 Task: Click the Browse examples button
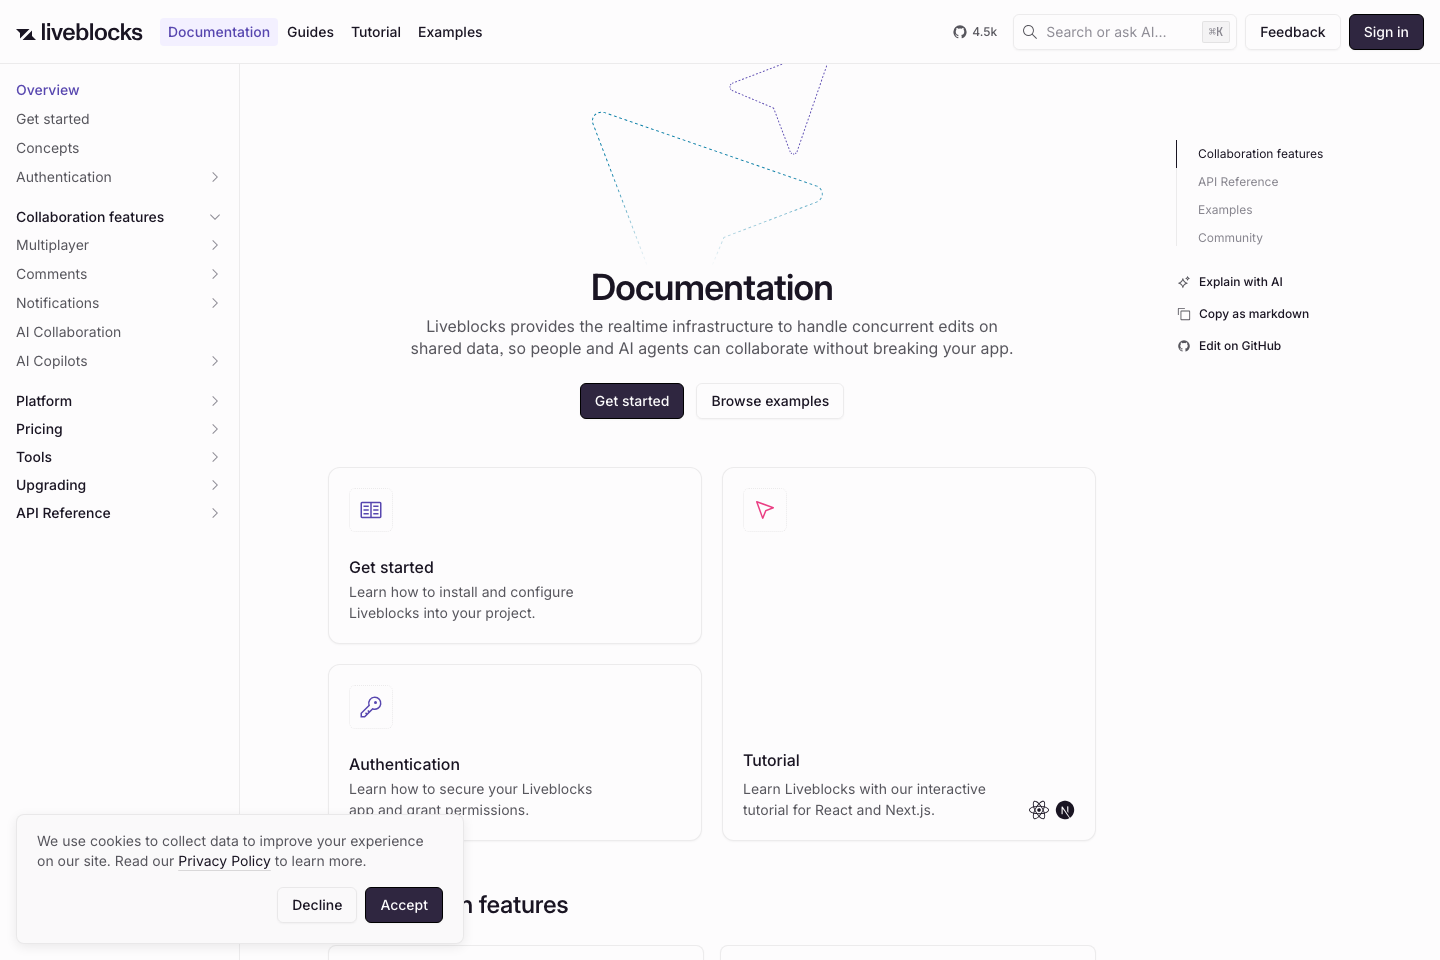[x=770, y=400]
